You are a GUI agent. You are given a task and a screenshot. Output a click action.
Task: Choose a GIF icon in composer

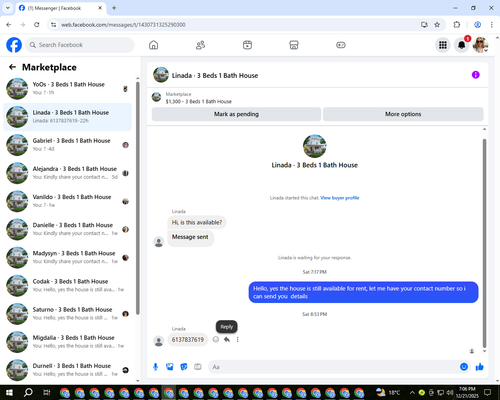pos(198,367)
